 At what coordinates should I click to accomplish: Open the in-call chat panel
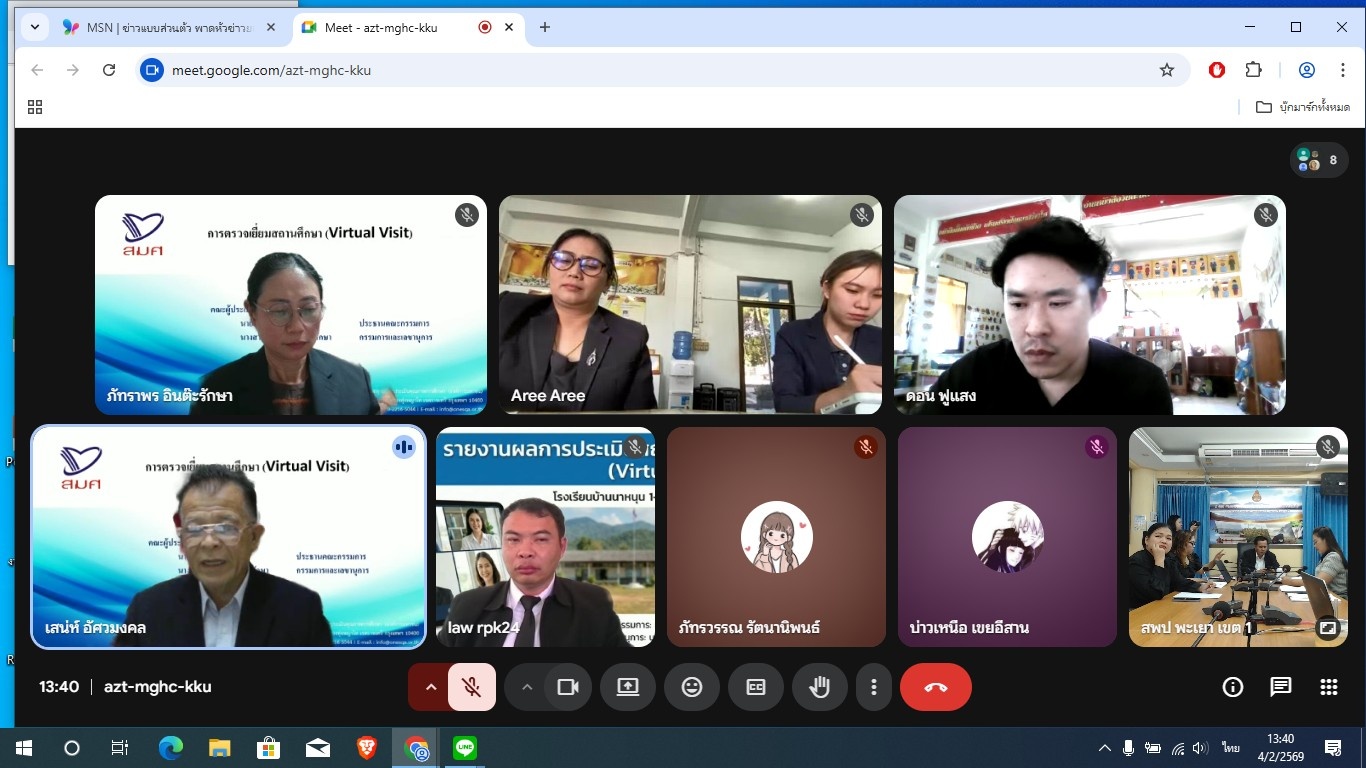(1280, 687)
